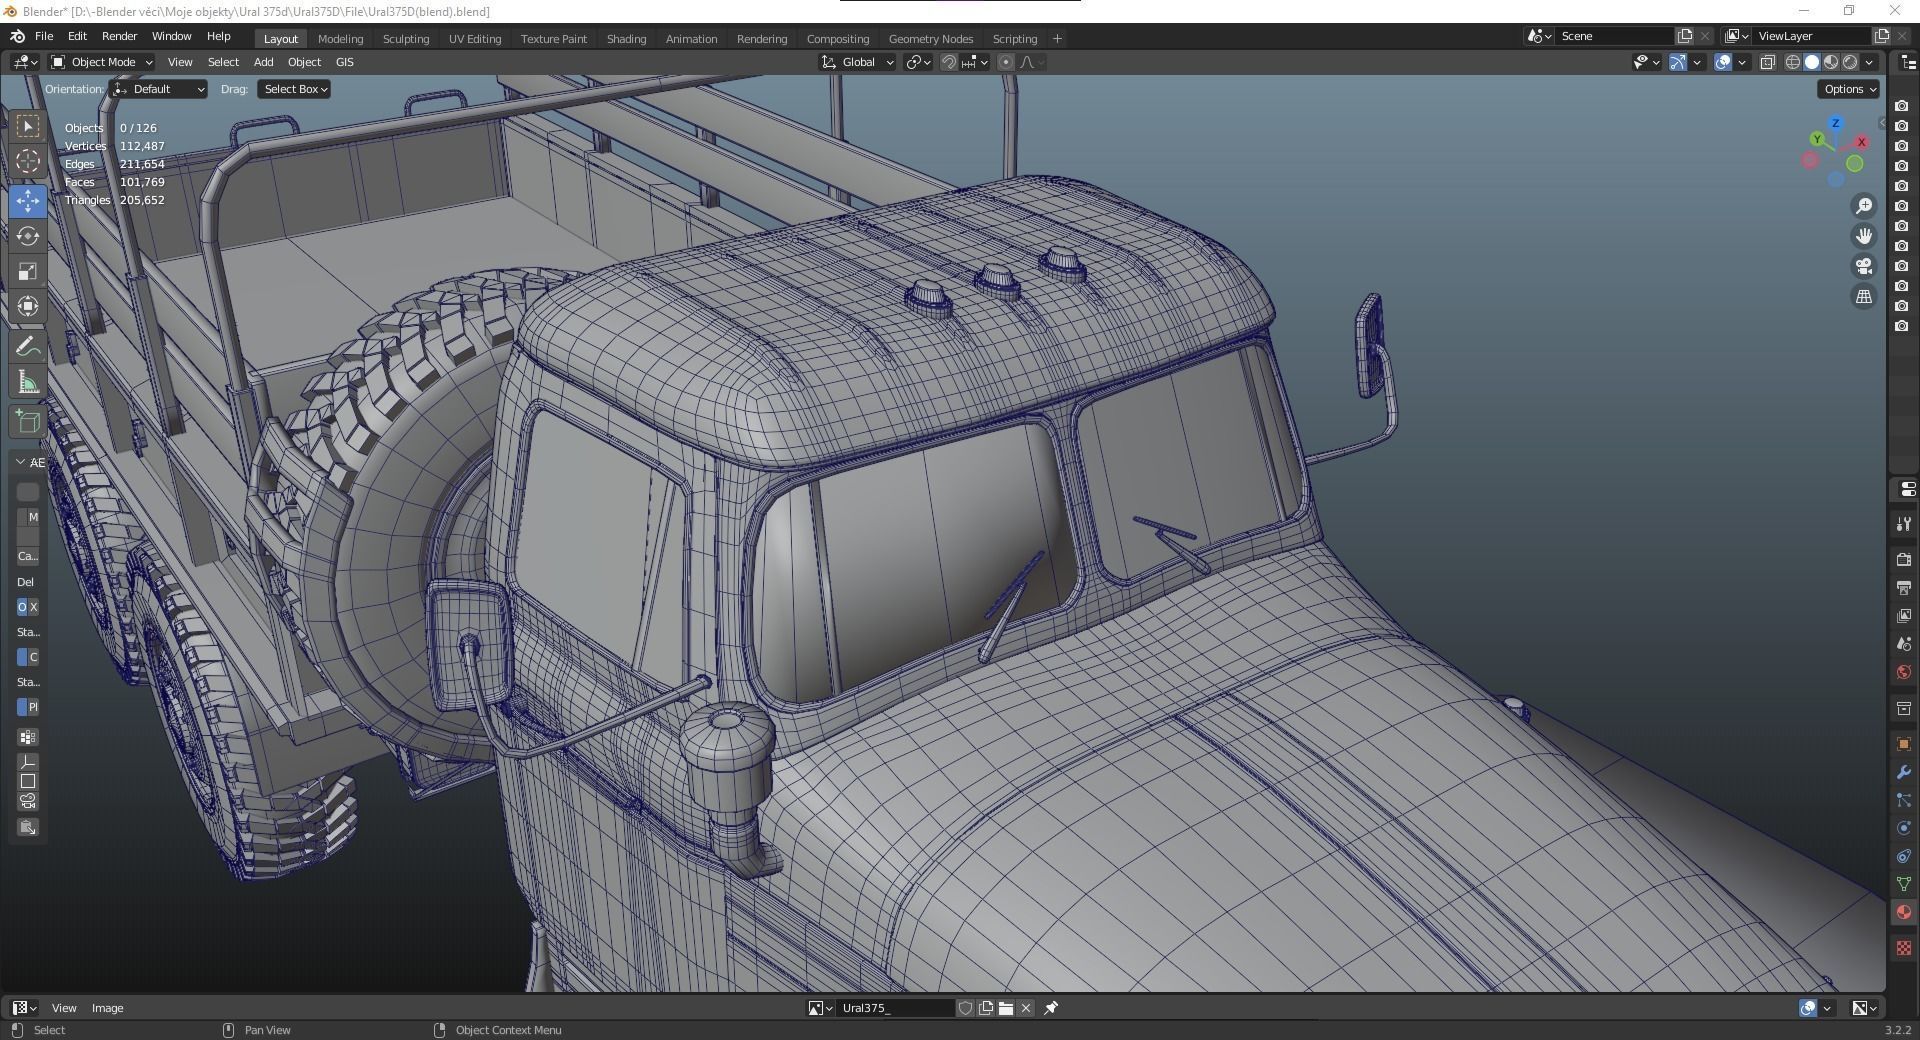This screenshot has height=1040, width=1920.
Task: Activate the Transform tool
Action: click(x=28, y=306)
